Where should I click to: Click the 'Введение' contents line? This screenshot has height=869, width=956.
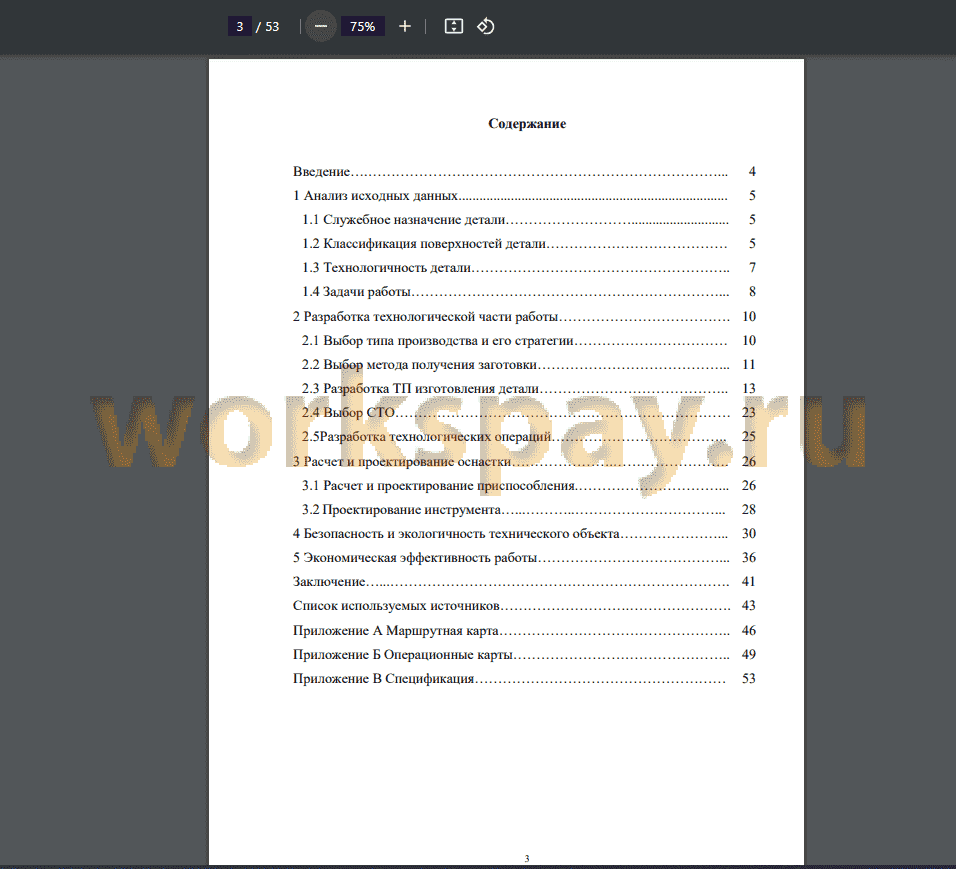click(x=524, y=172)
